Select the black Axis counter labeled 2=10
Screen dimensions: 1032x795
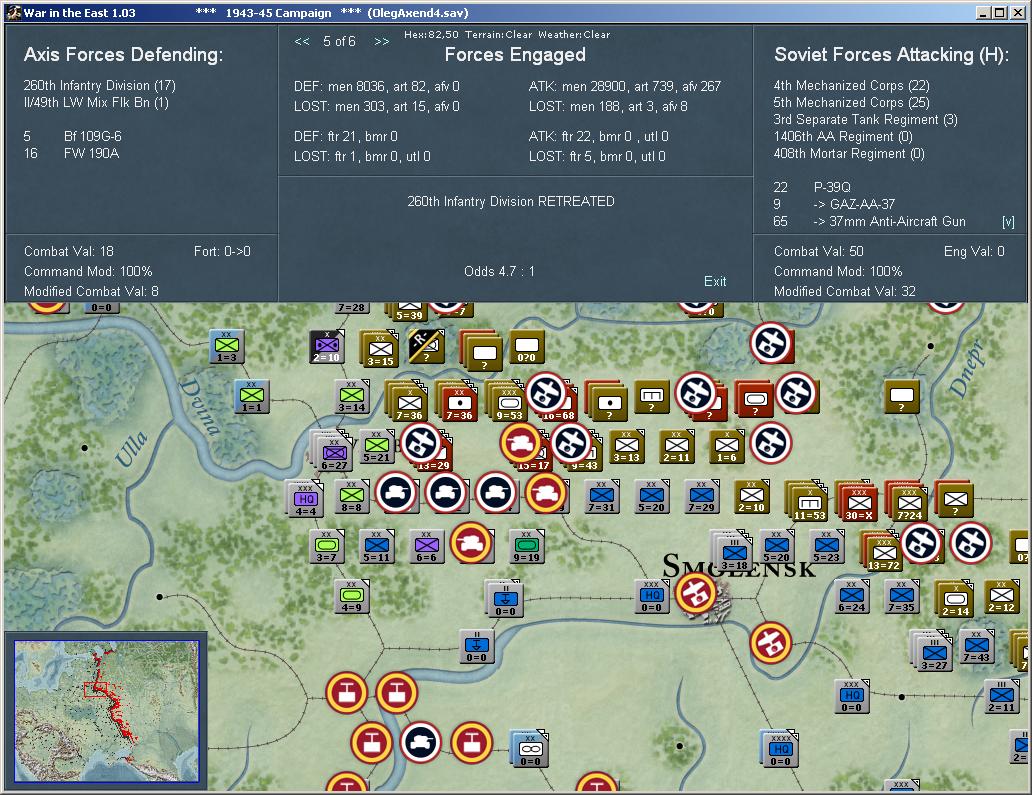(x=326, y=347)
